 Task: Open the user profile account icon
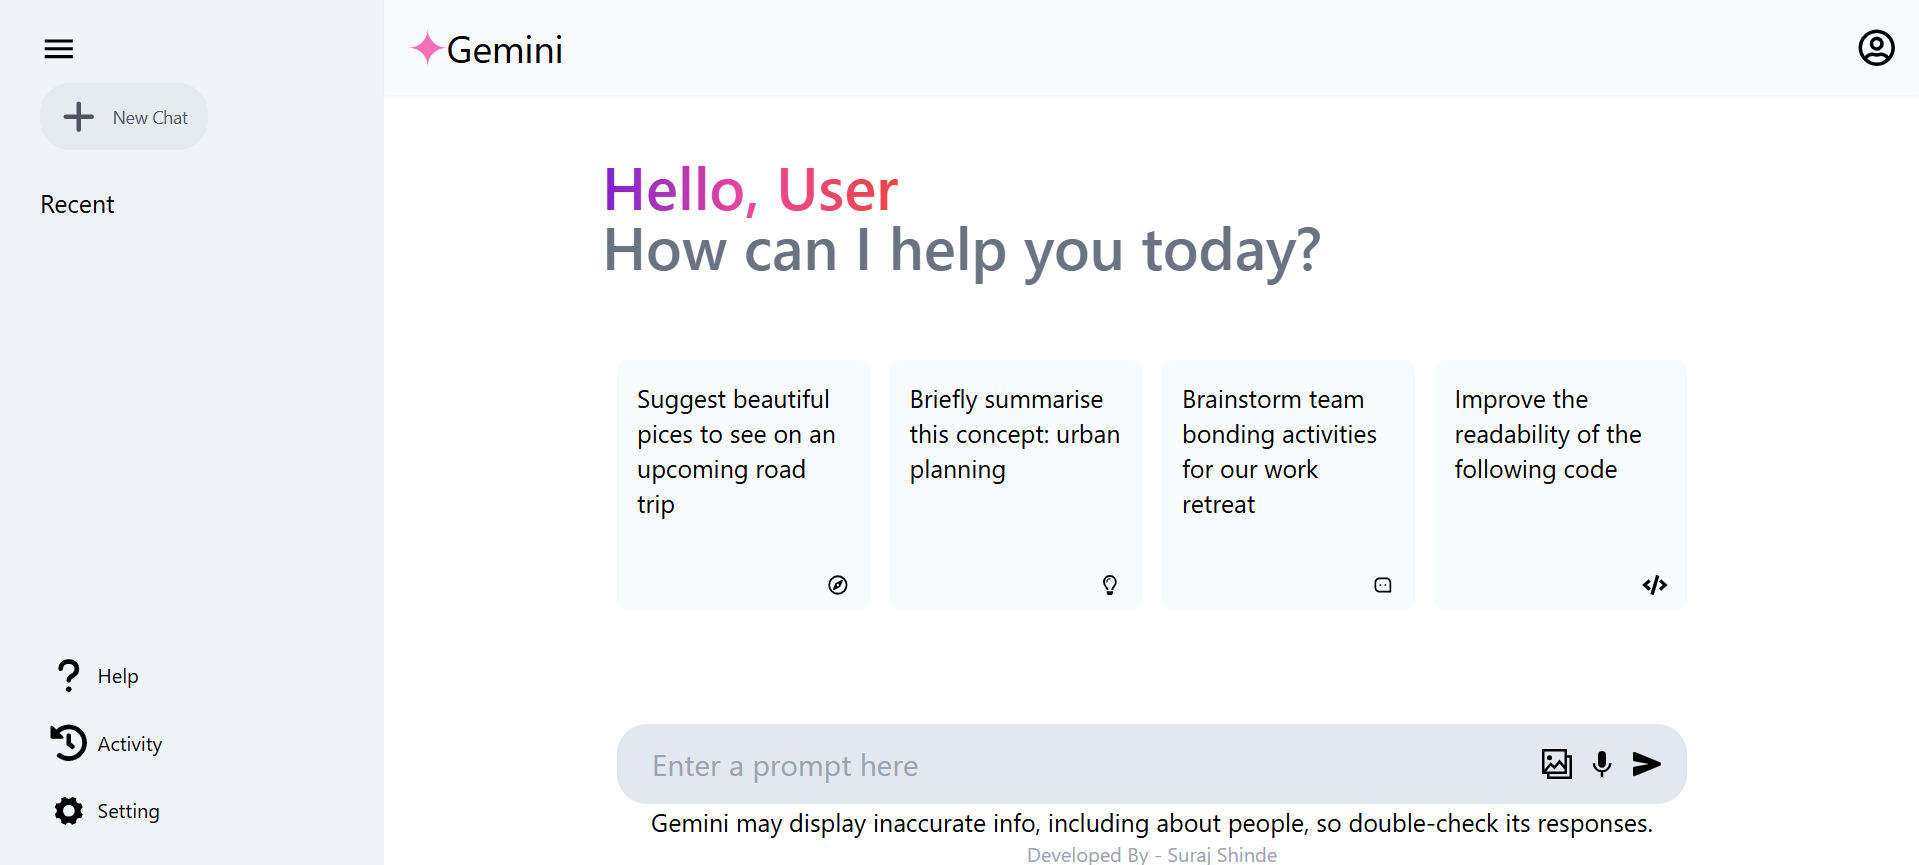(1876, 48)
